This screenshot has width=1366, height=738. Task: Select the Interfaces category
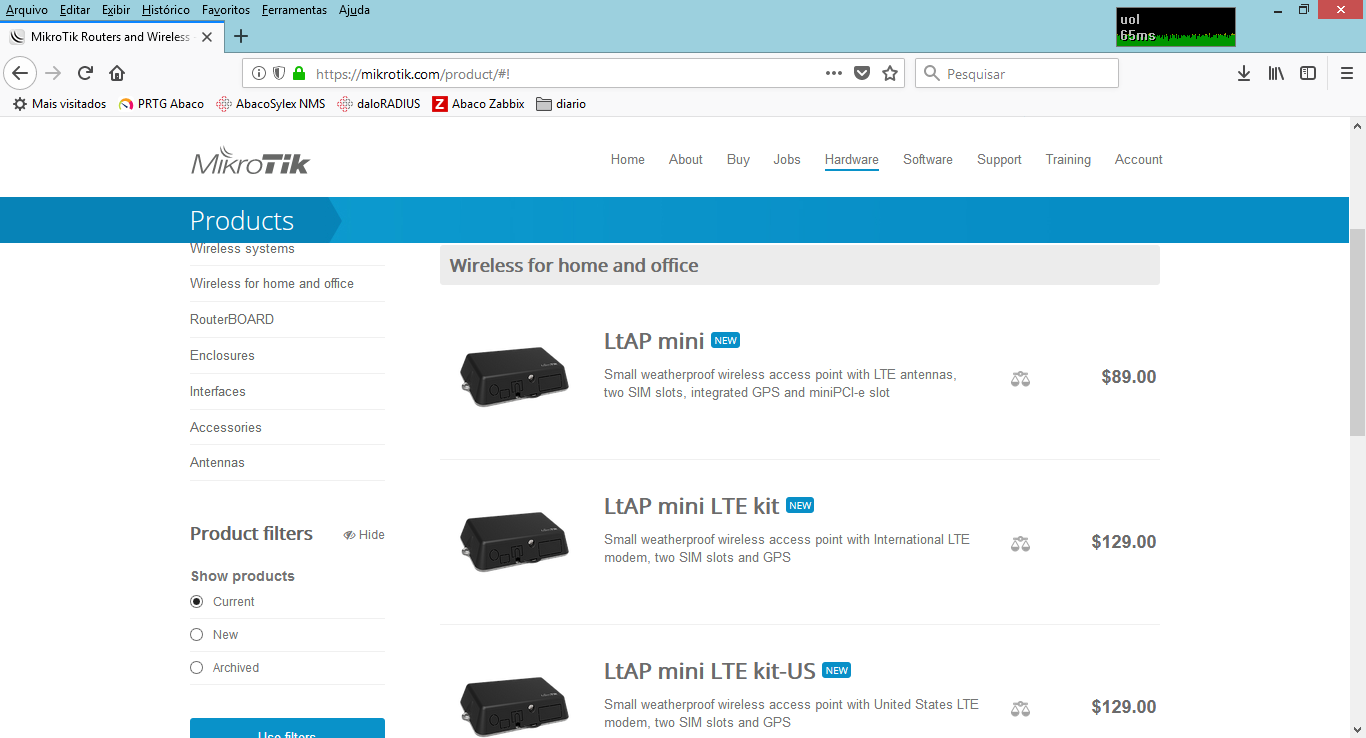(218, 392)
